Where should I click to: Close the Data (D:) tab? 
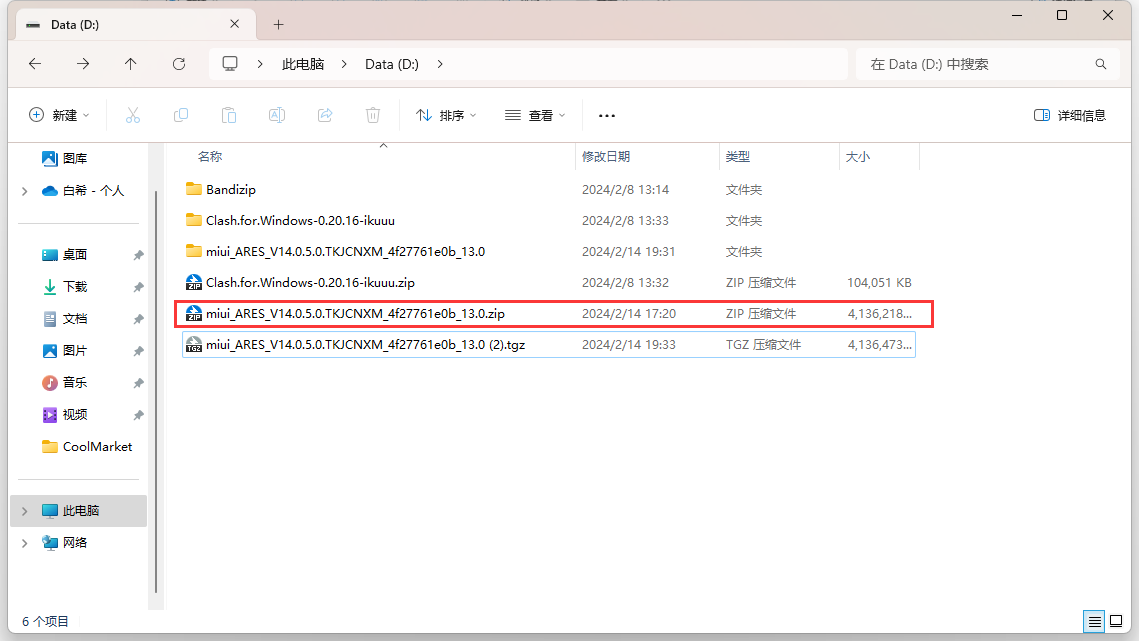pyautogui.click(x=235, y=24)
